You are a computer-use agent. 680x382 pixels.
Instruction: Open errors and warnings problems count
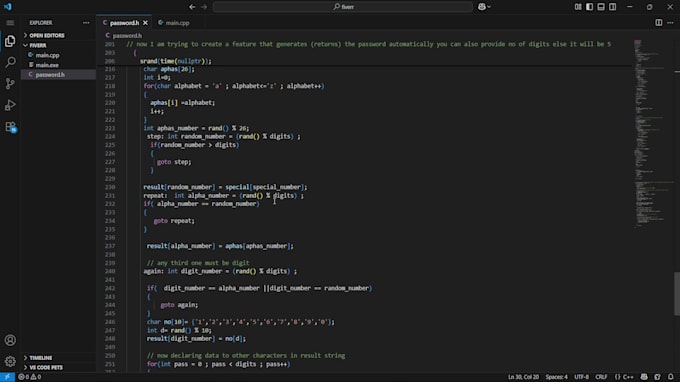(29, 377)
